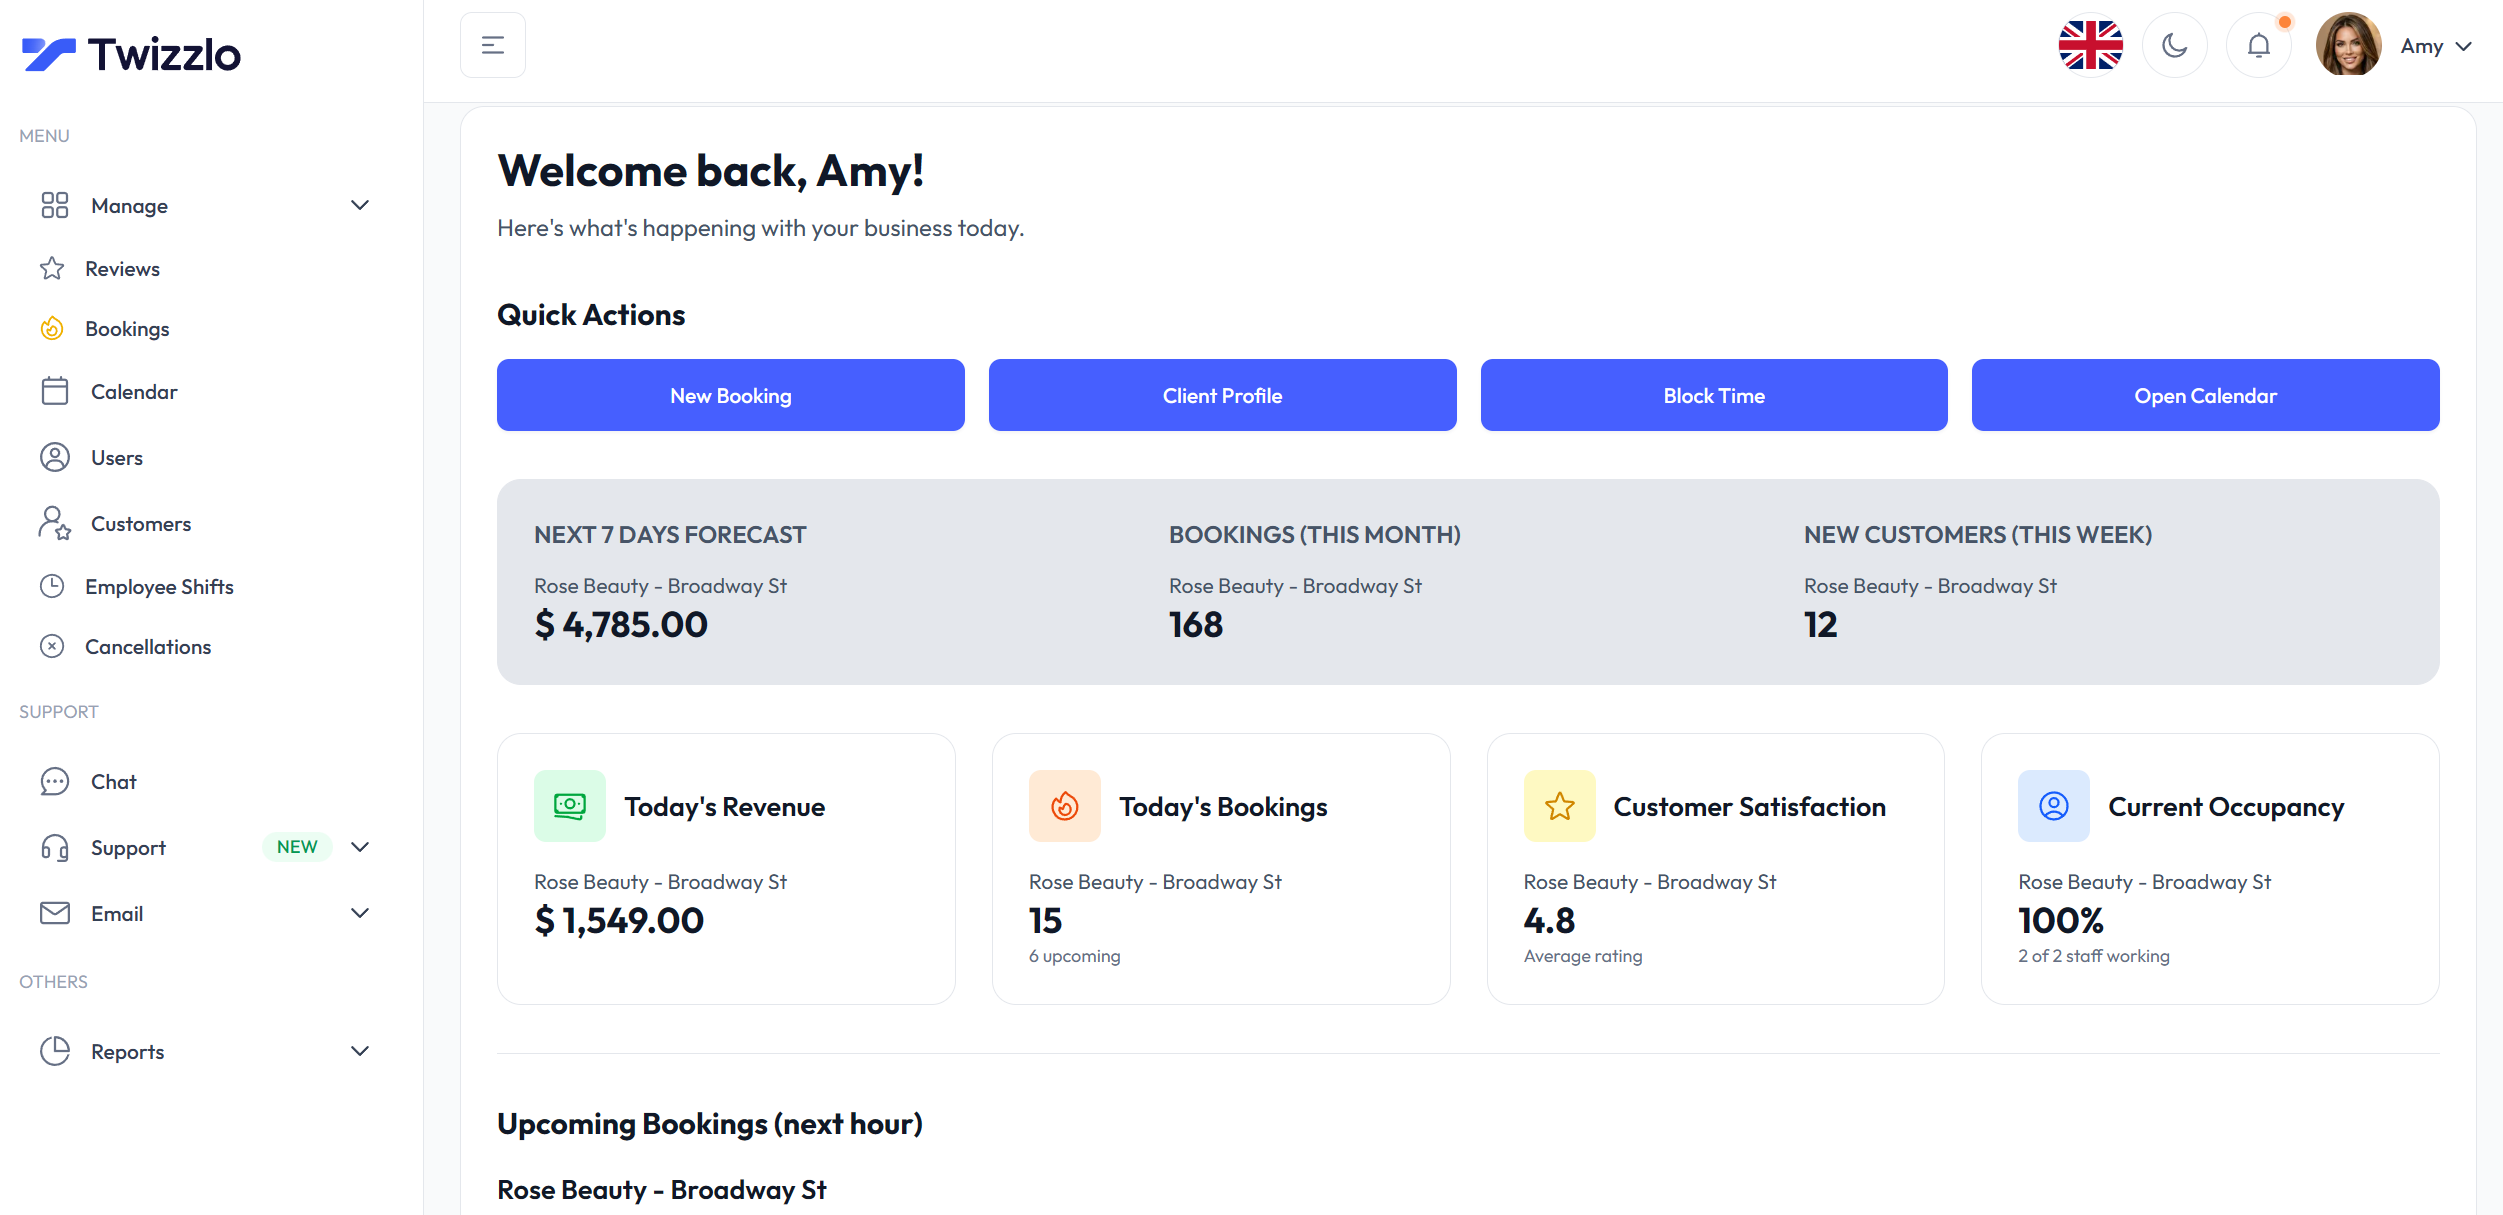2503x1215 pixels.
Task: Open Calendar with the quick action button
Action: point(2205,394)
